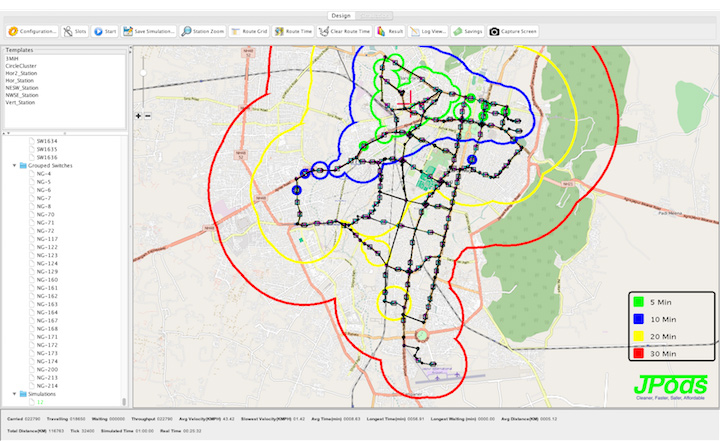Image resolution: width=720 pixels, height=441 pixels.
Task: Show the Route Grid
Action: click(x=250, y=31)
